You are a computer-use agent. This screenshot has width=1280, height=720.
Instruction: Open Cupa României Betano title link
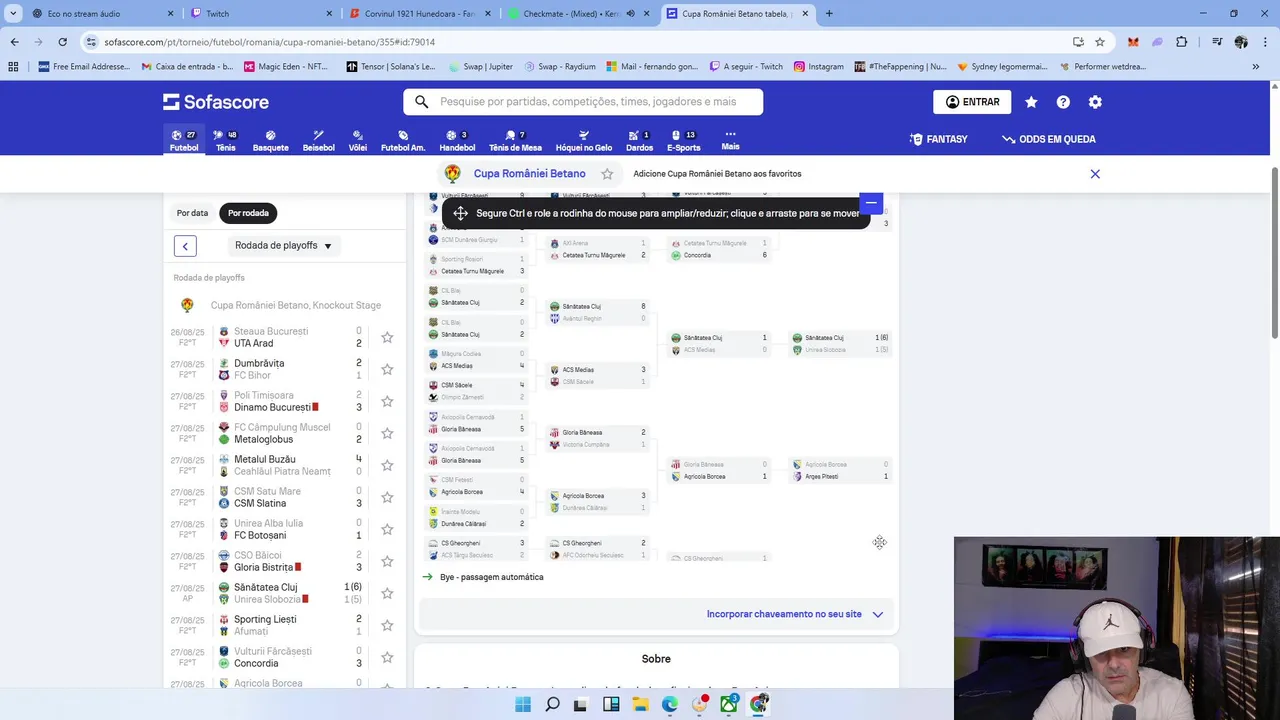pos(529,174)
